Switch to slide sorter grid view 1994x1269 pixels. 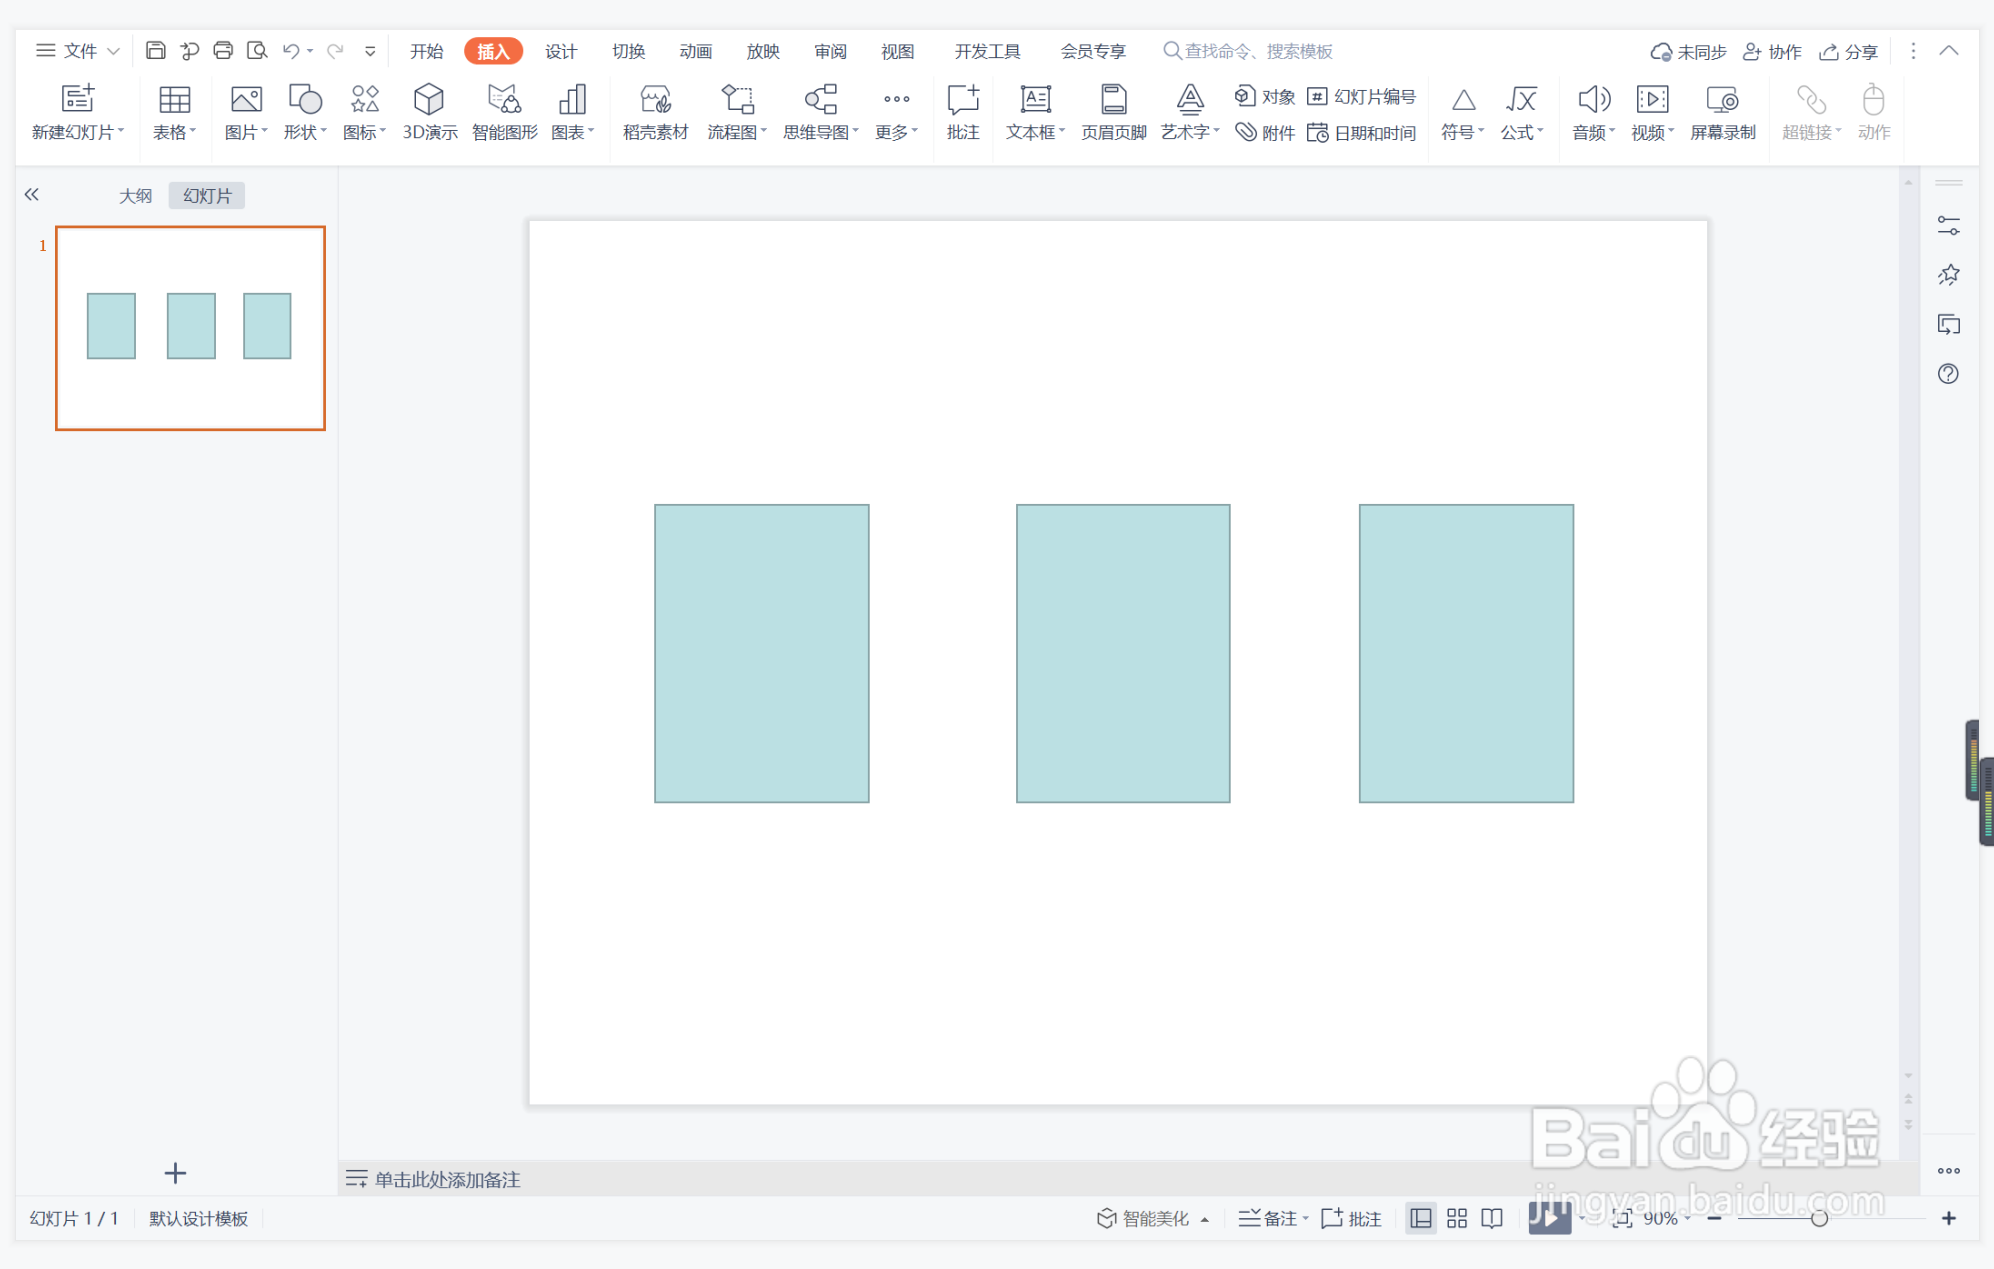[1457, 1218]
